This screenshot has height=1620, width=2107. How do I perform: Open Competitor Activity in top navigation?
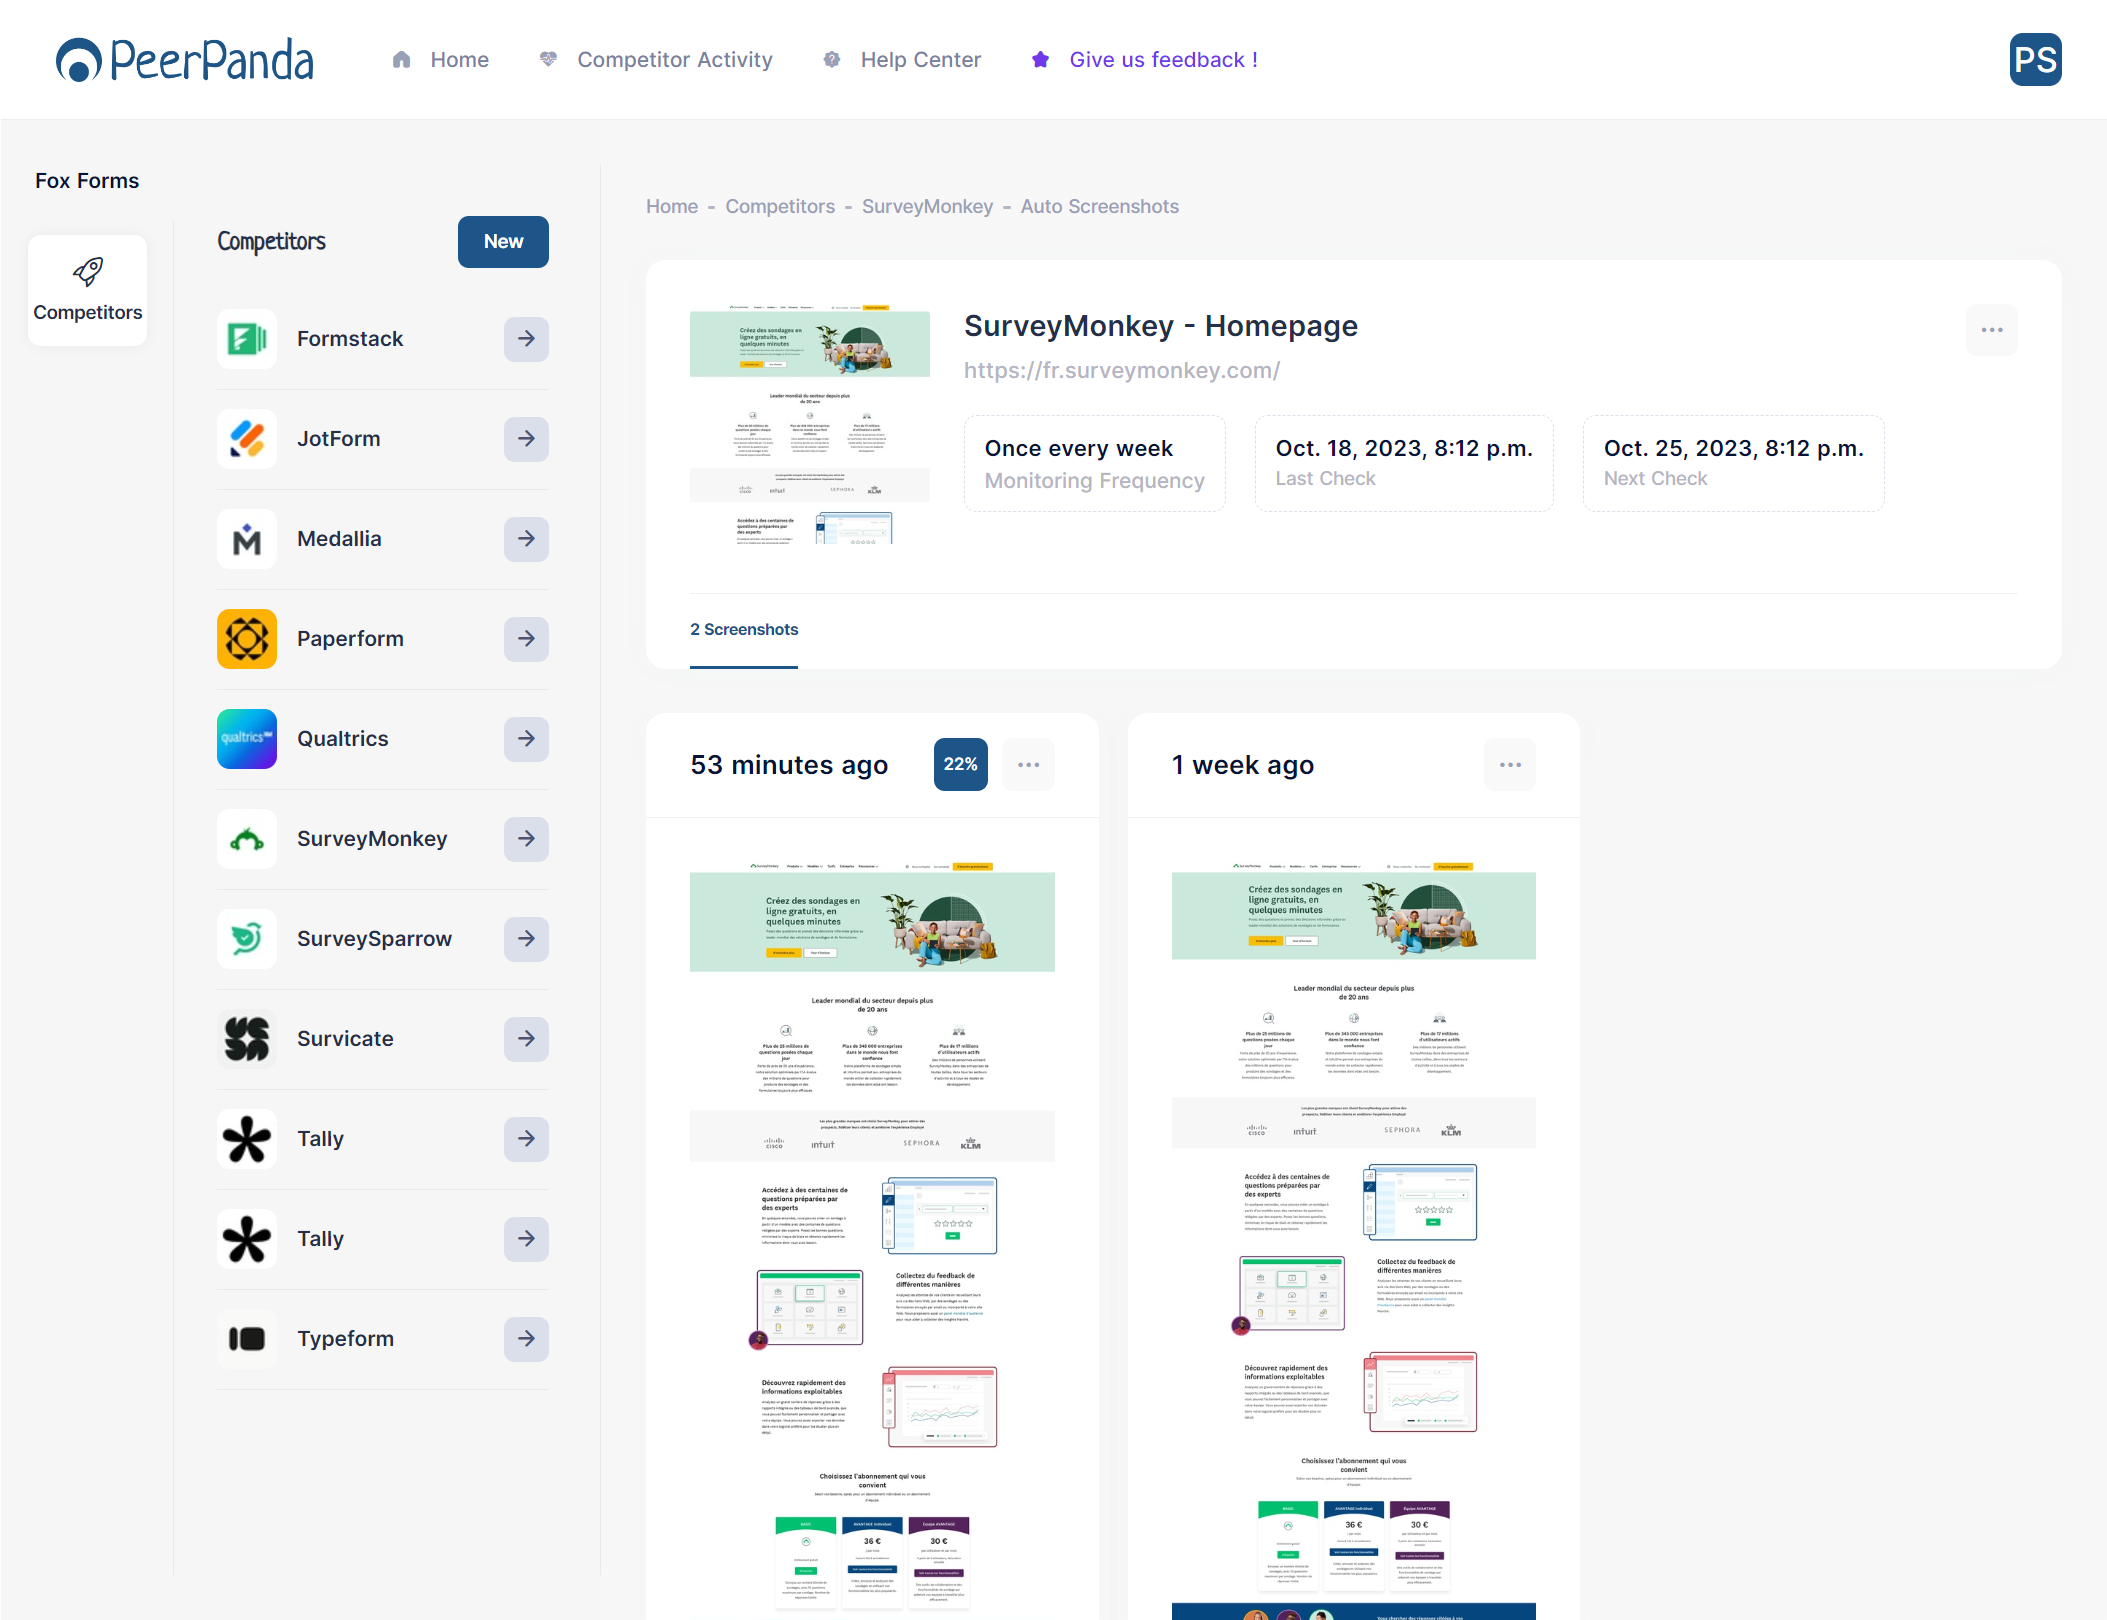(x=674, y=60)
